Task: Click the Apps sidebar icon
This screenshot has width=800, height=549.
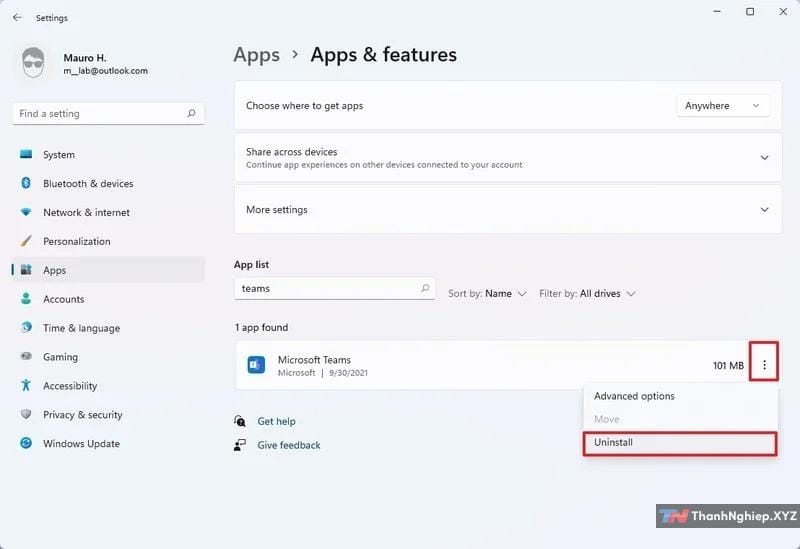Action: [26, 270]
